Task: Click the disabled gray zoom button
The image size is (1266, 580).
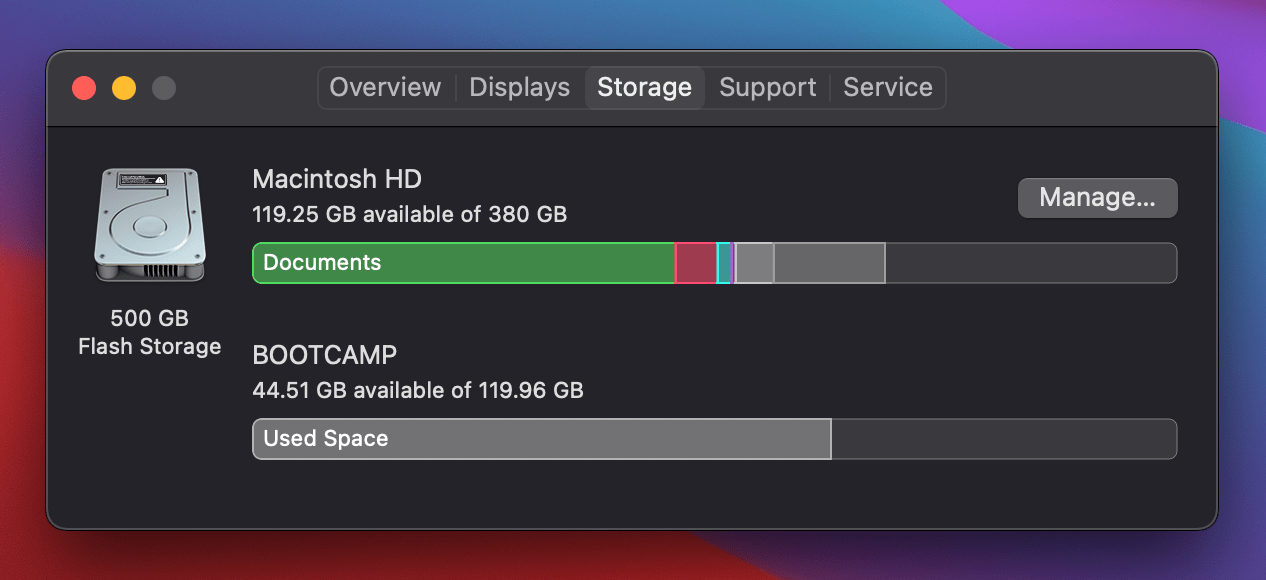Action: point(164,88)
